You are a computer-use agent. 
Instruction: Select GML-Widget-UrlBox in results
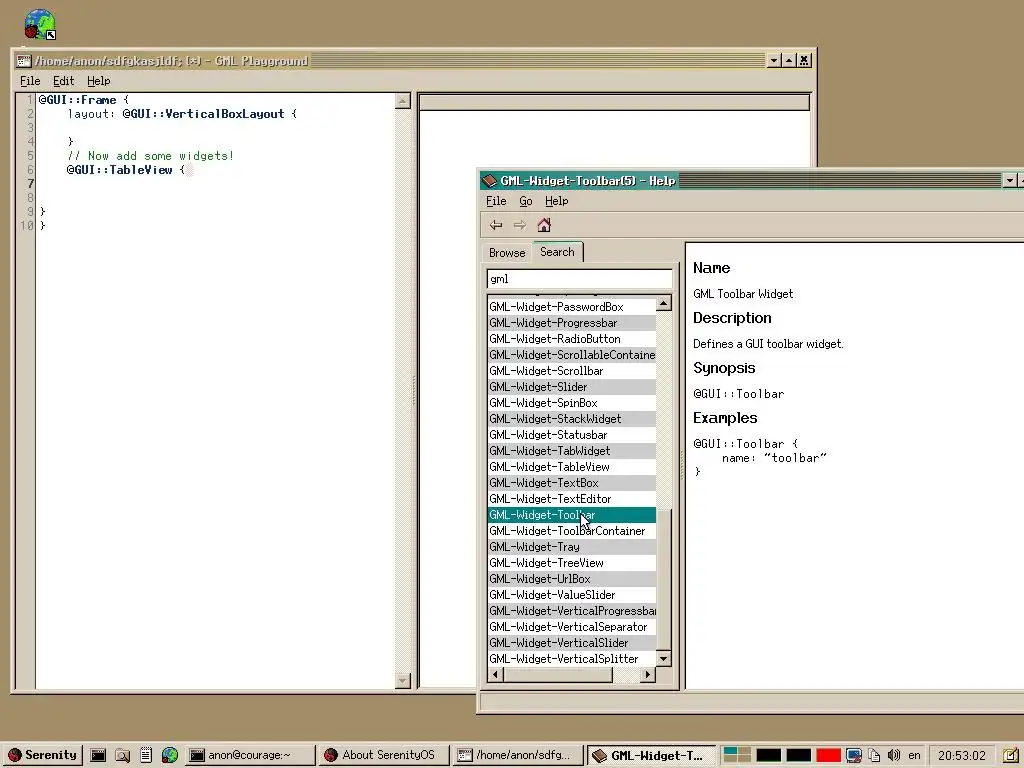click(571, 579)
